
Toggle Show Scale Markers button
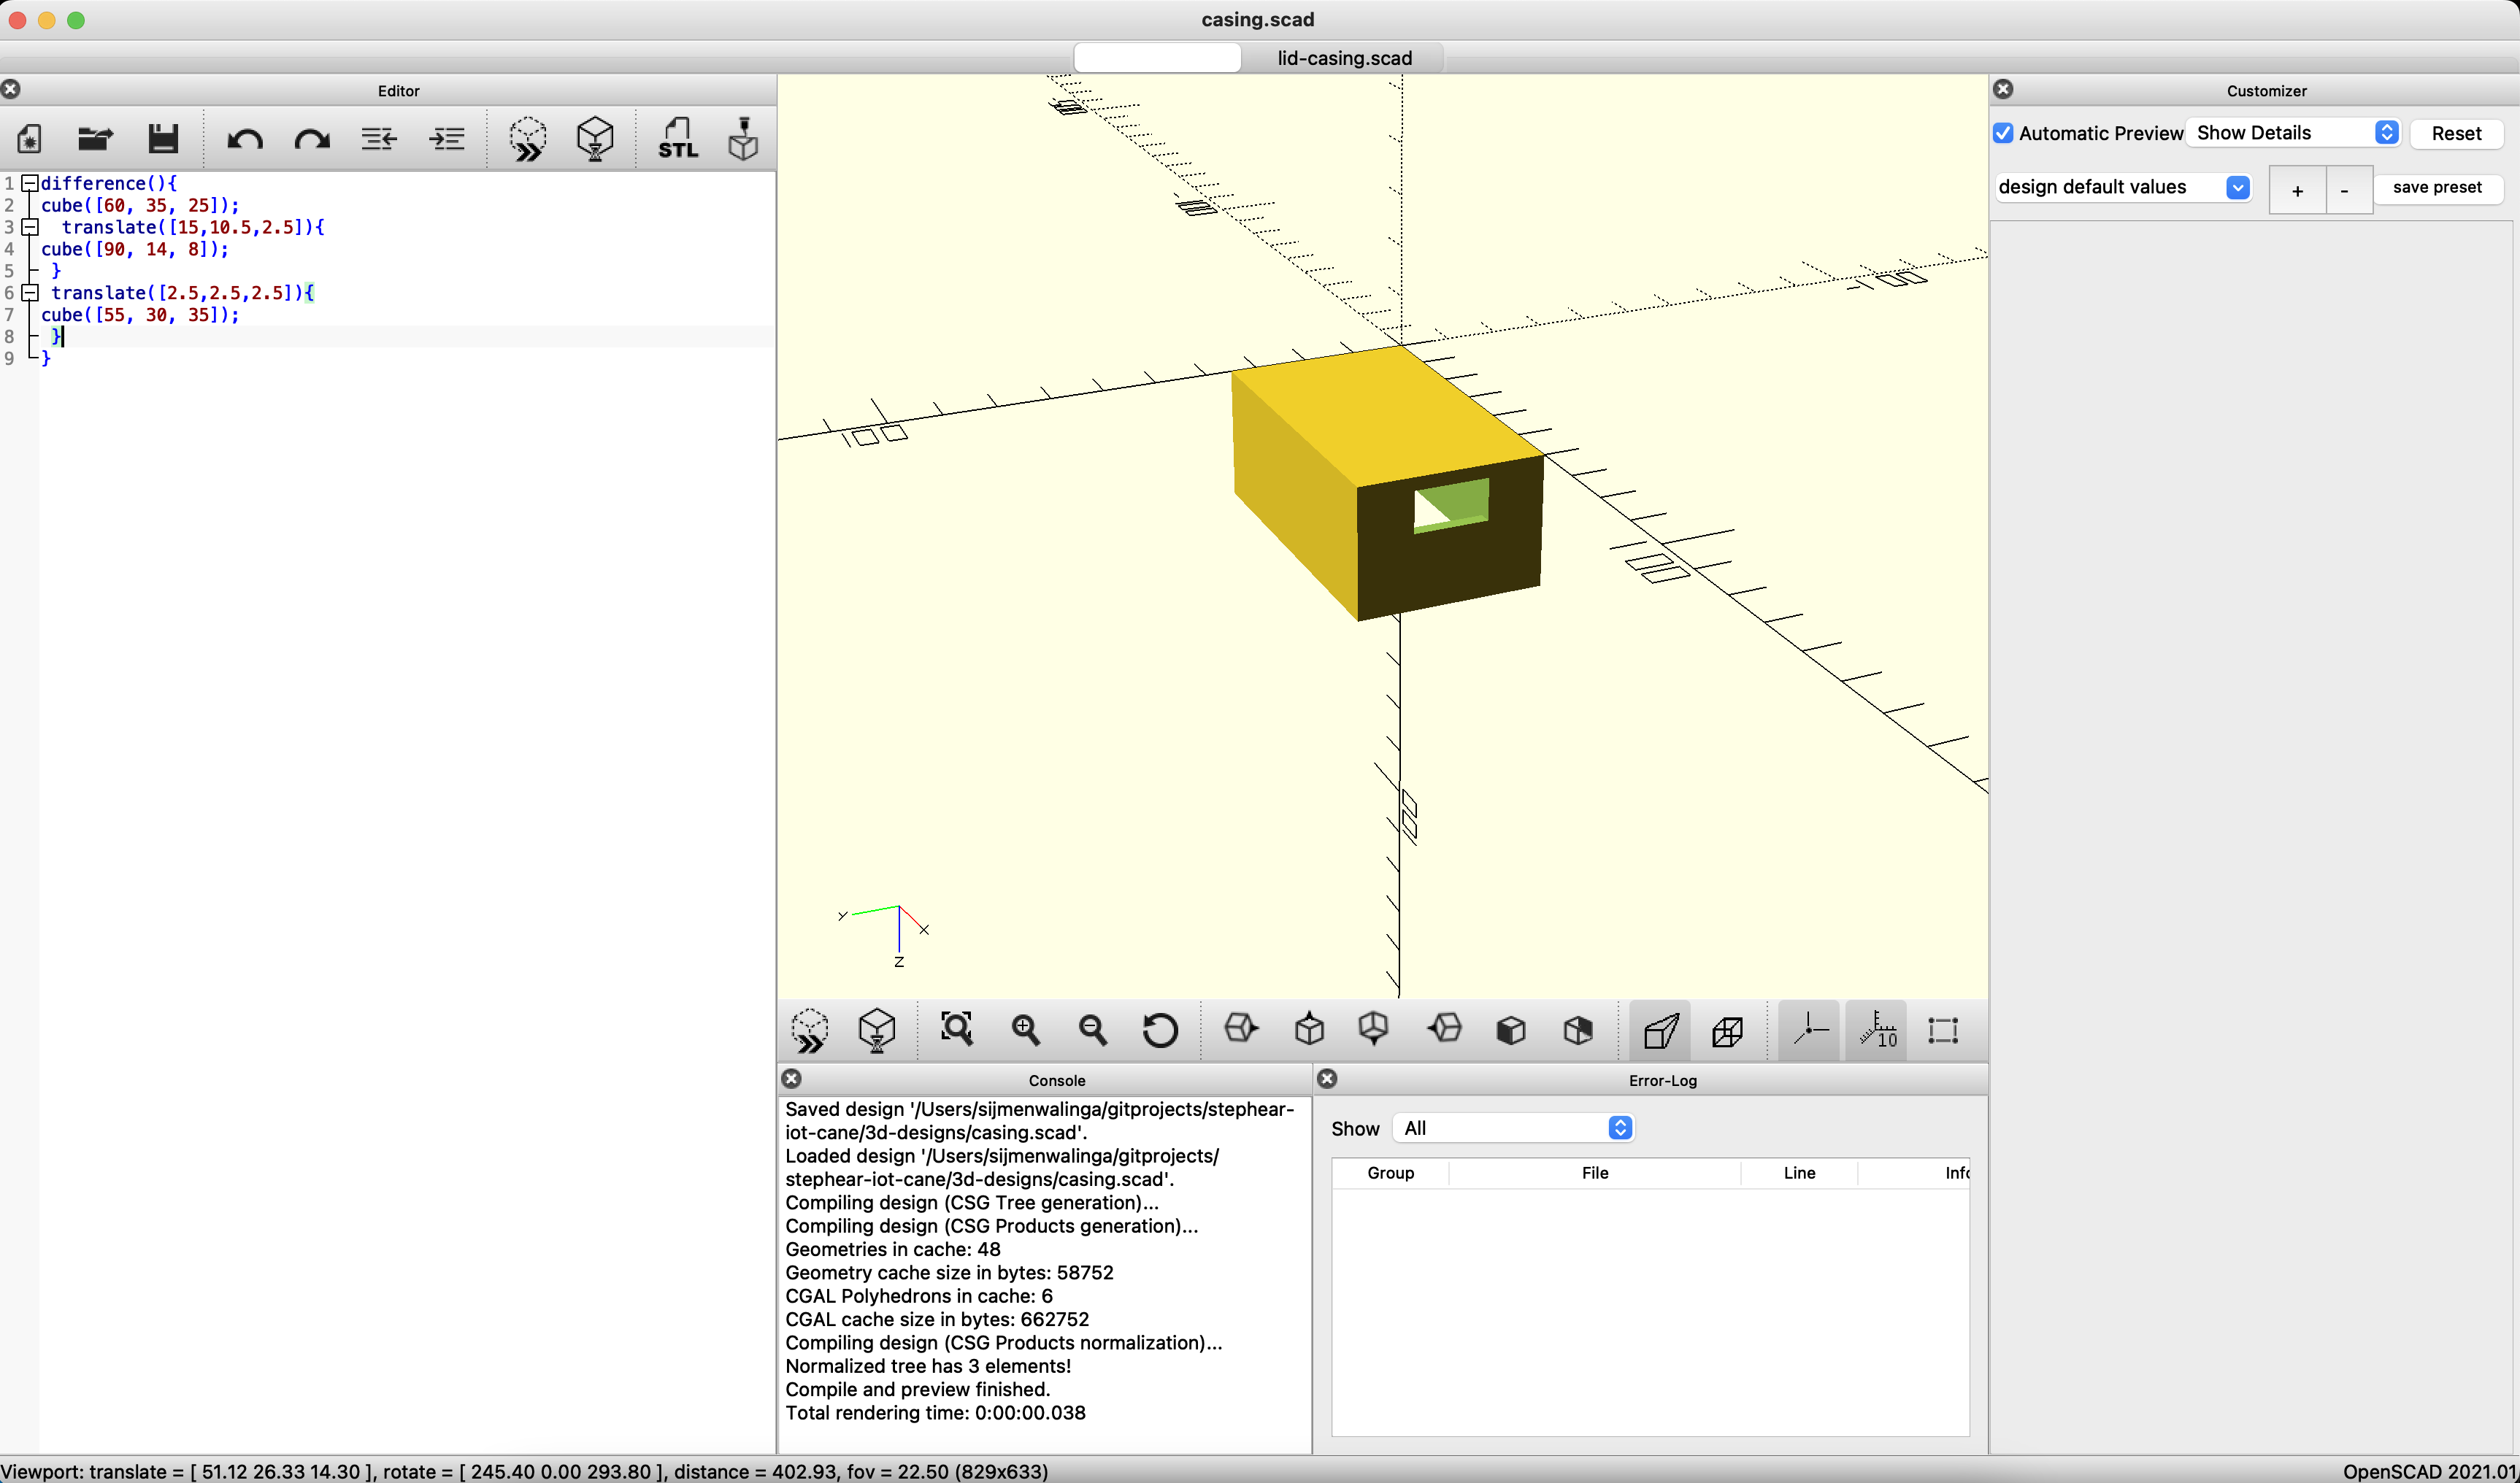[x=1876, y=1030]
